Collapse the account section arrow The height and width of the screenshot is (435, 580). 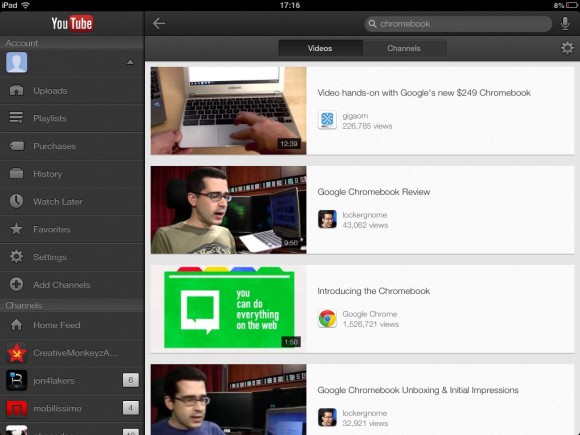pyautogui.click(x=130, y=62)
